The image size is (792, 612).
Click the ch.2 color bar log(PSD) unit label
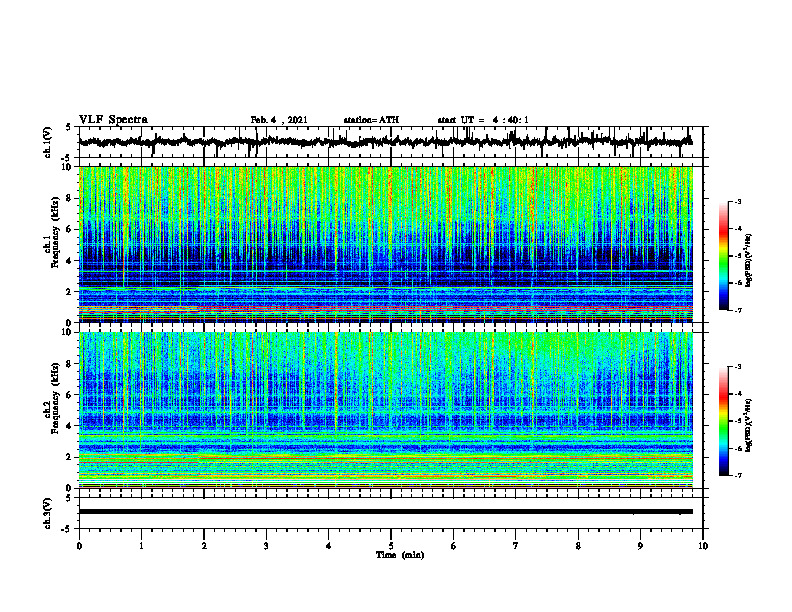(748, 425)
